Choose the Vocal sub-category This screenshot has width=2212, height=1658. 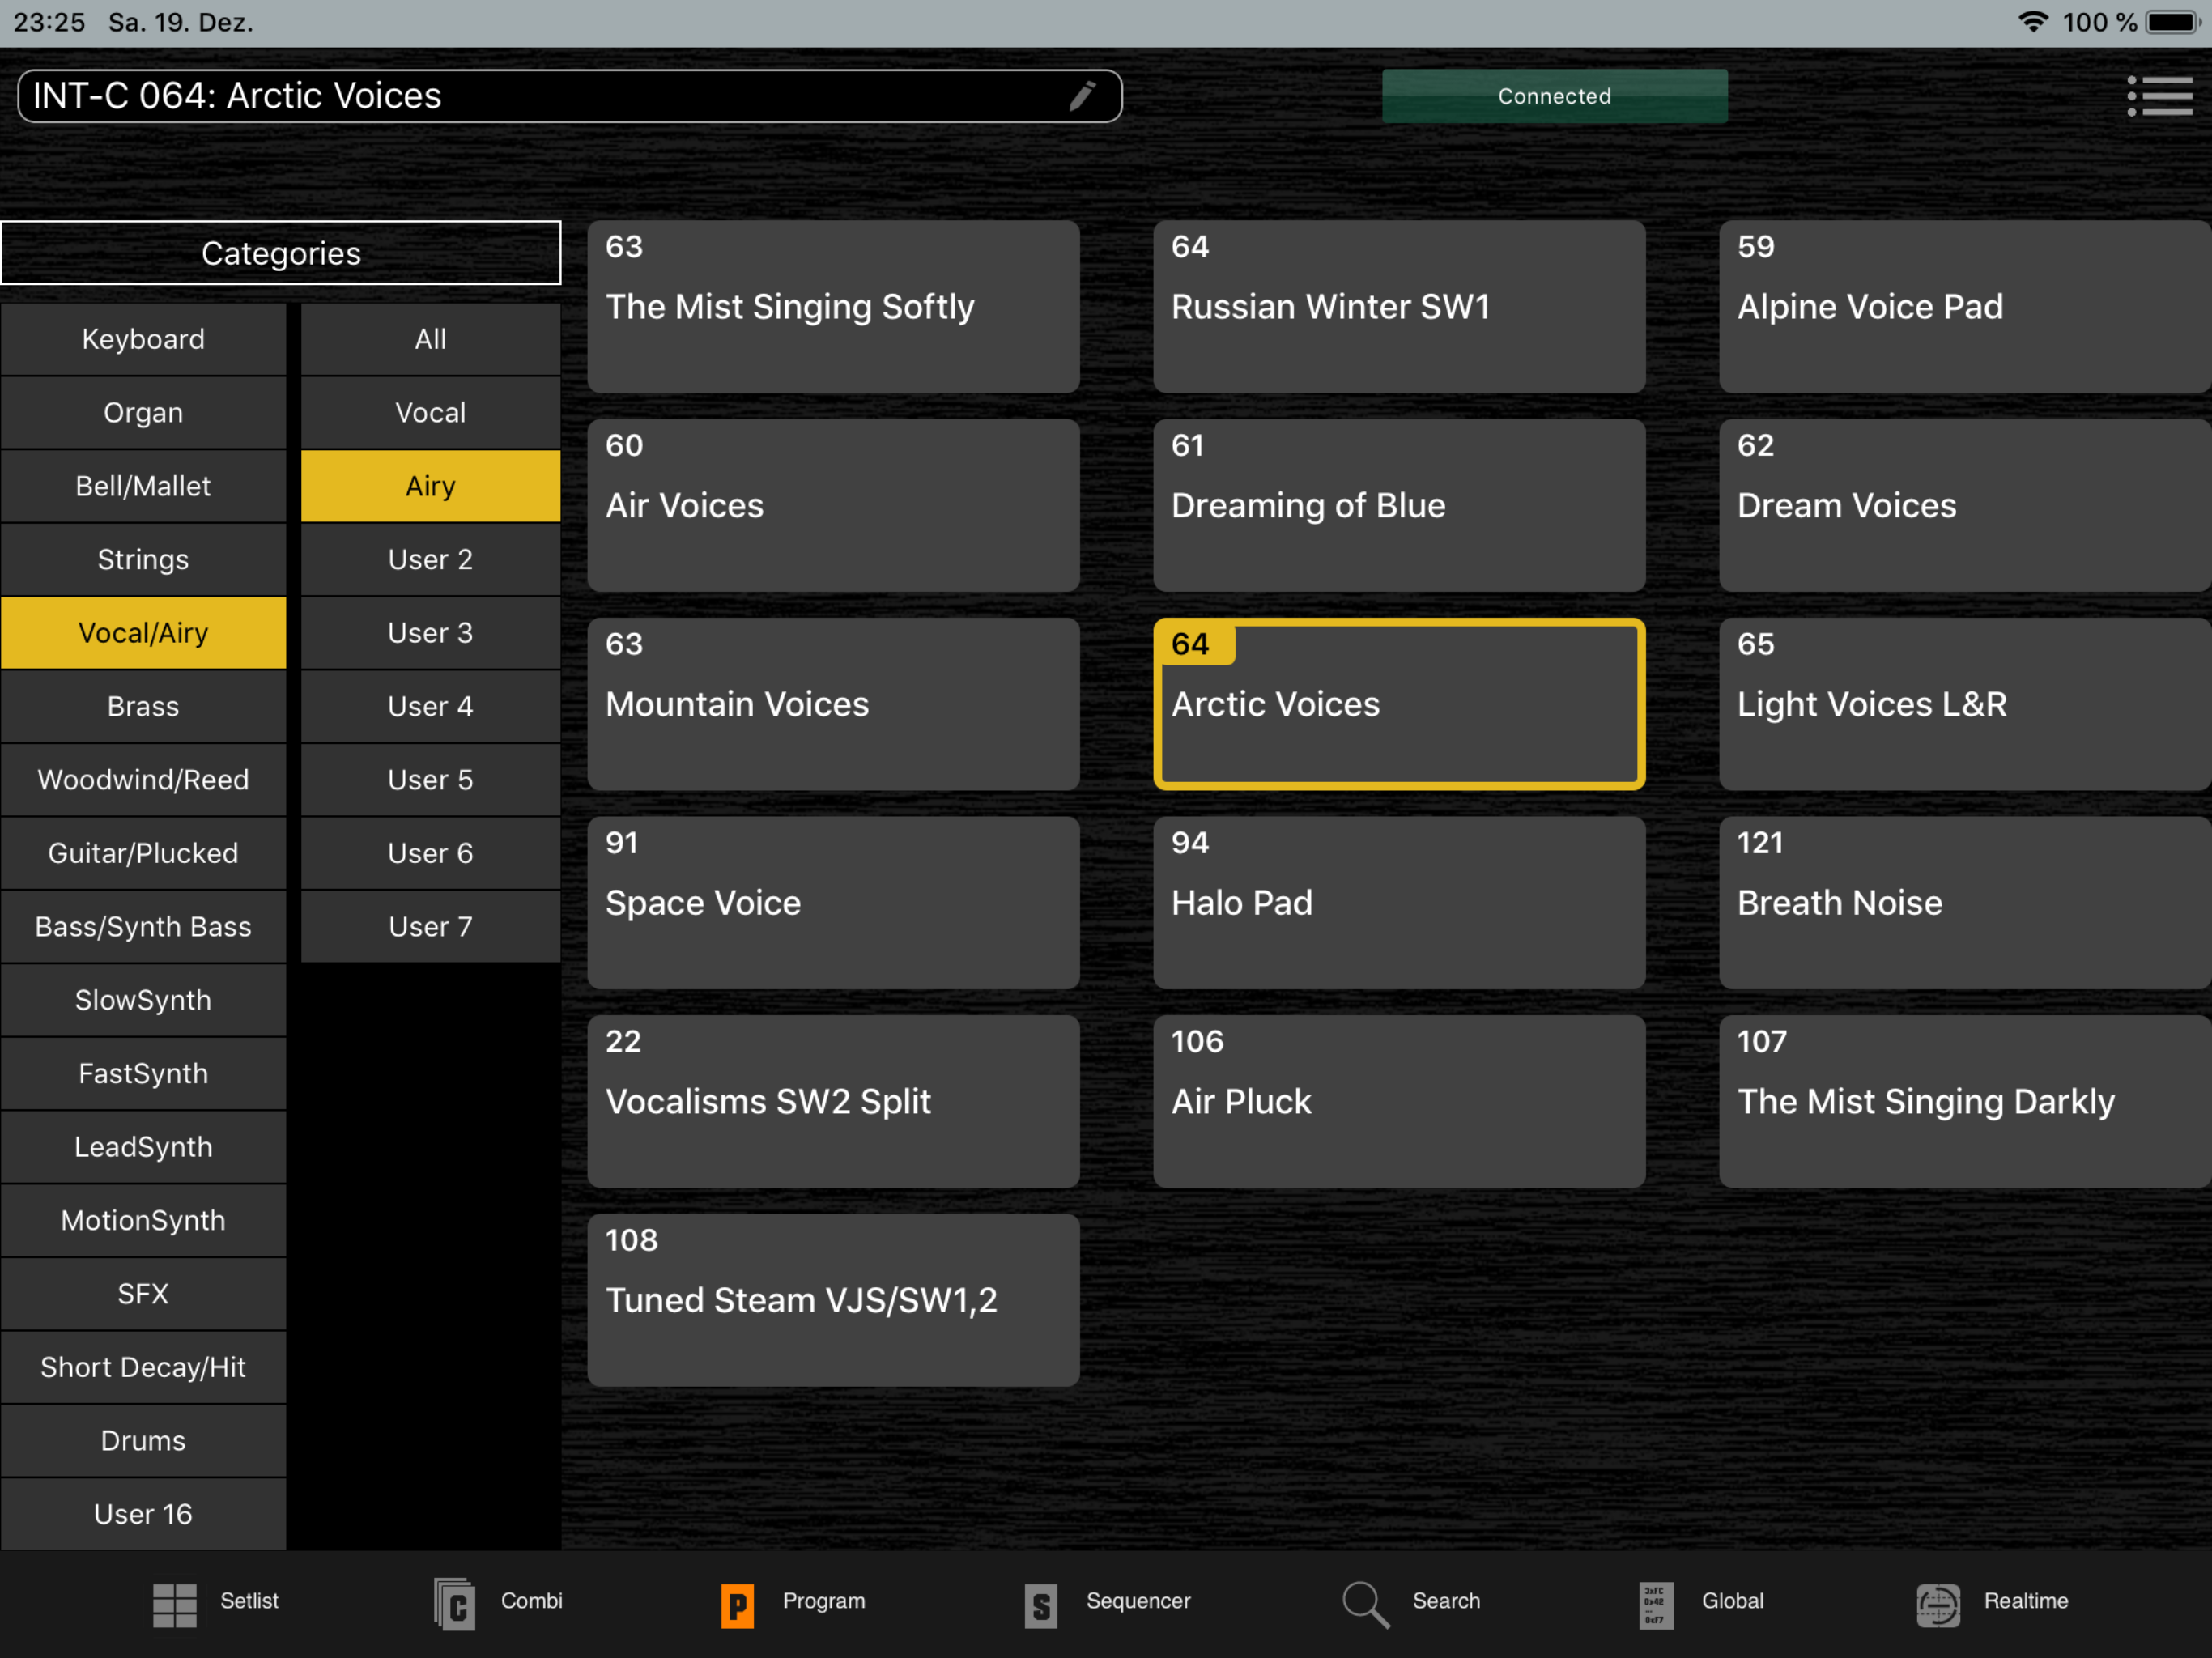[431, 412]
